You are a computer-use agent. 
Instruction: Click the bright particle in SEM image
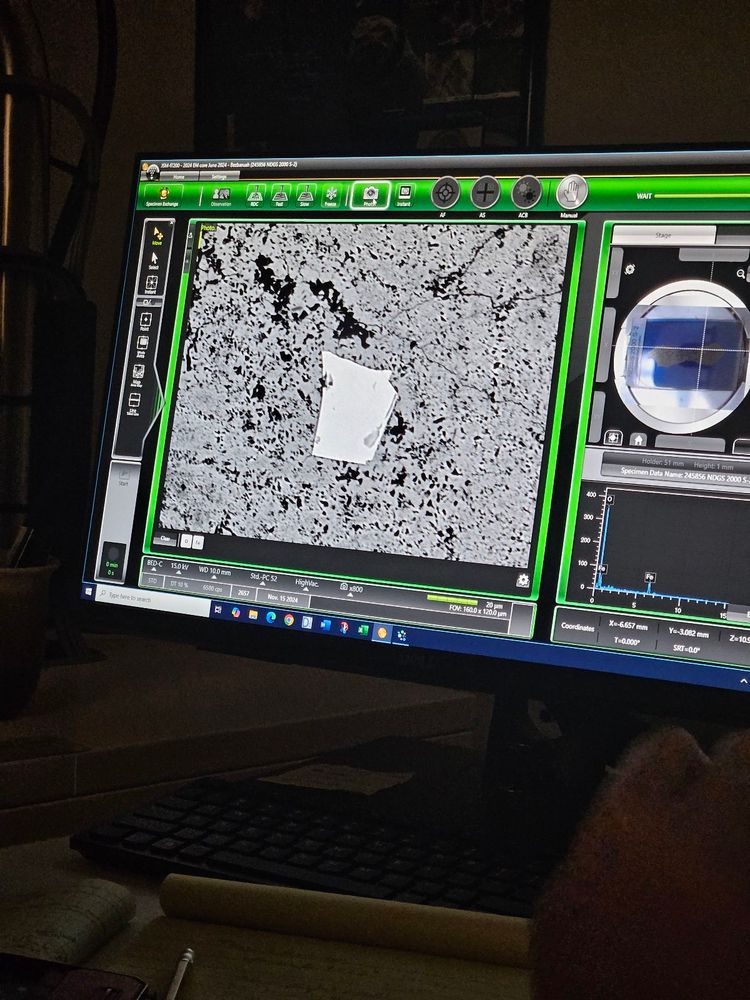(355, 407)
